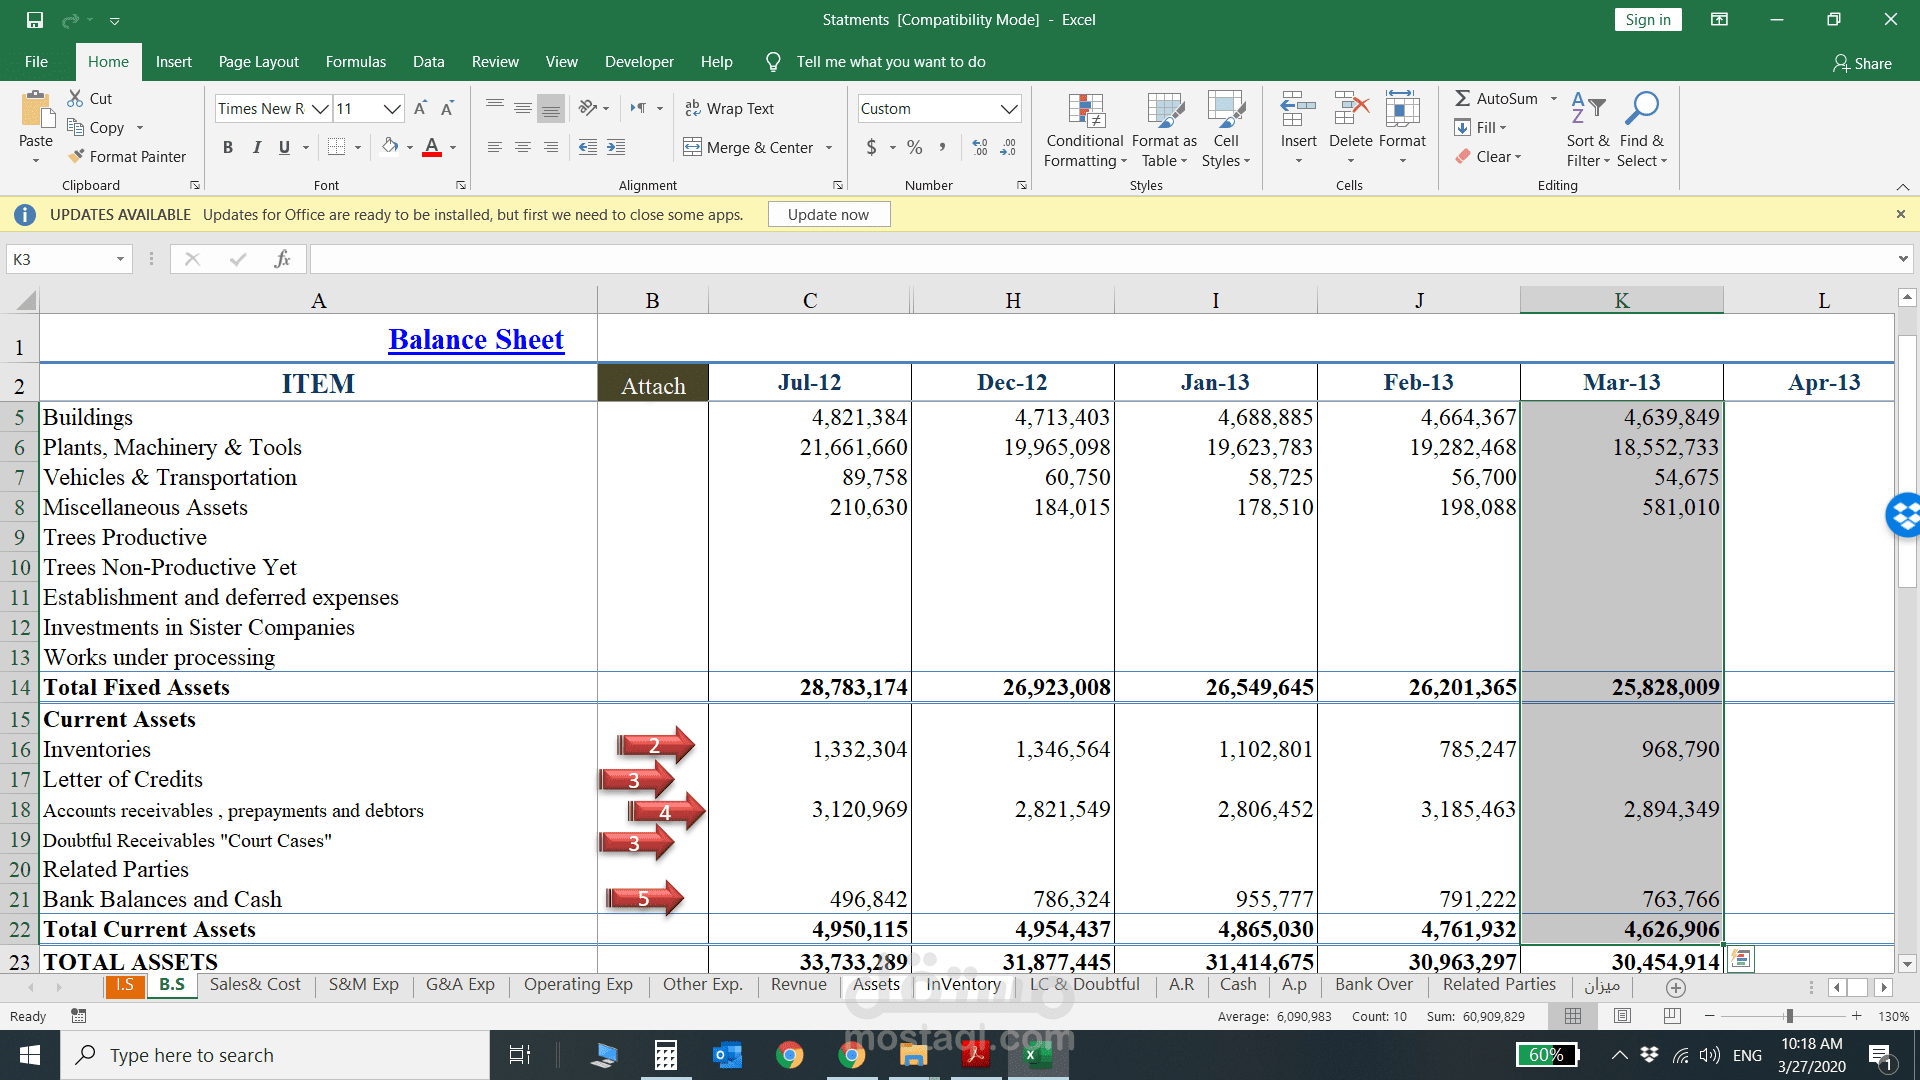Open Chrome from the Windows taskbar
1920x1080 pixels.
[x=790, y=1055]
